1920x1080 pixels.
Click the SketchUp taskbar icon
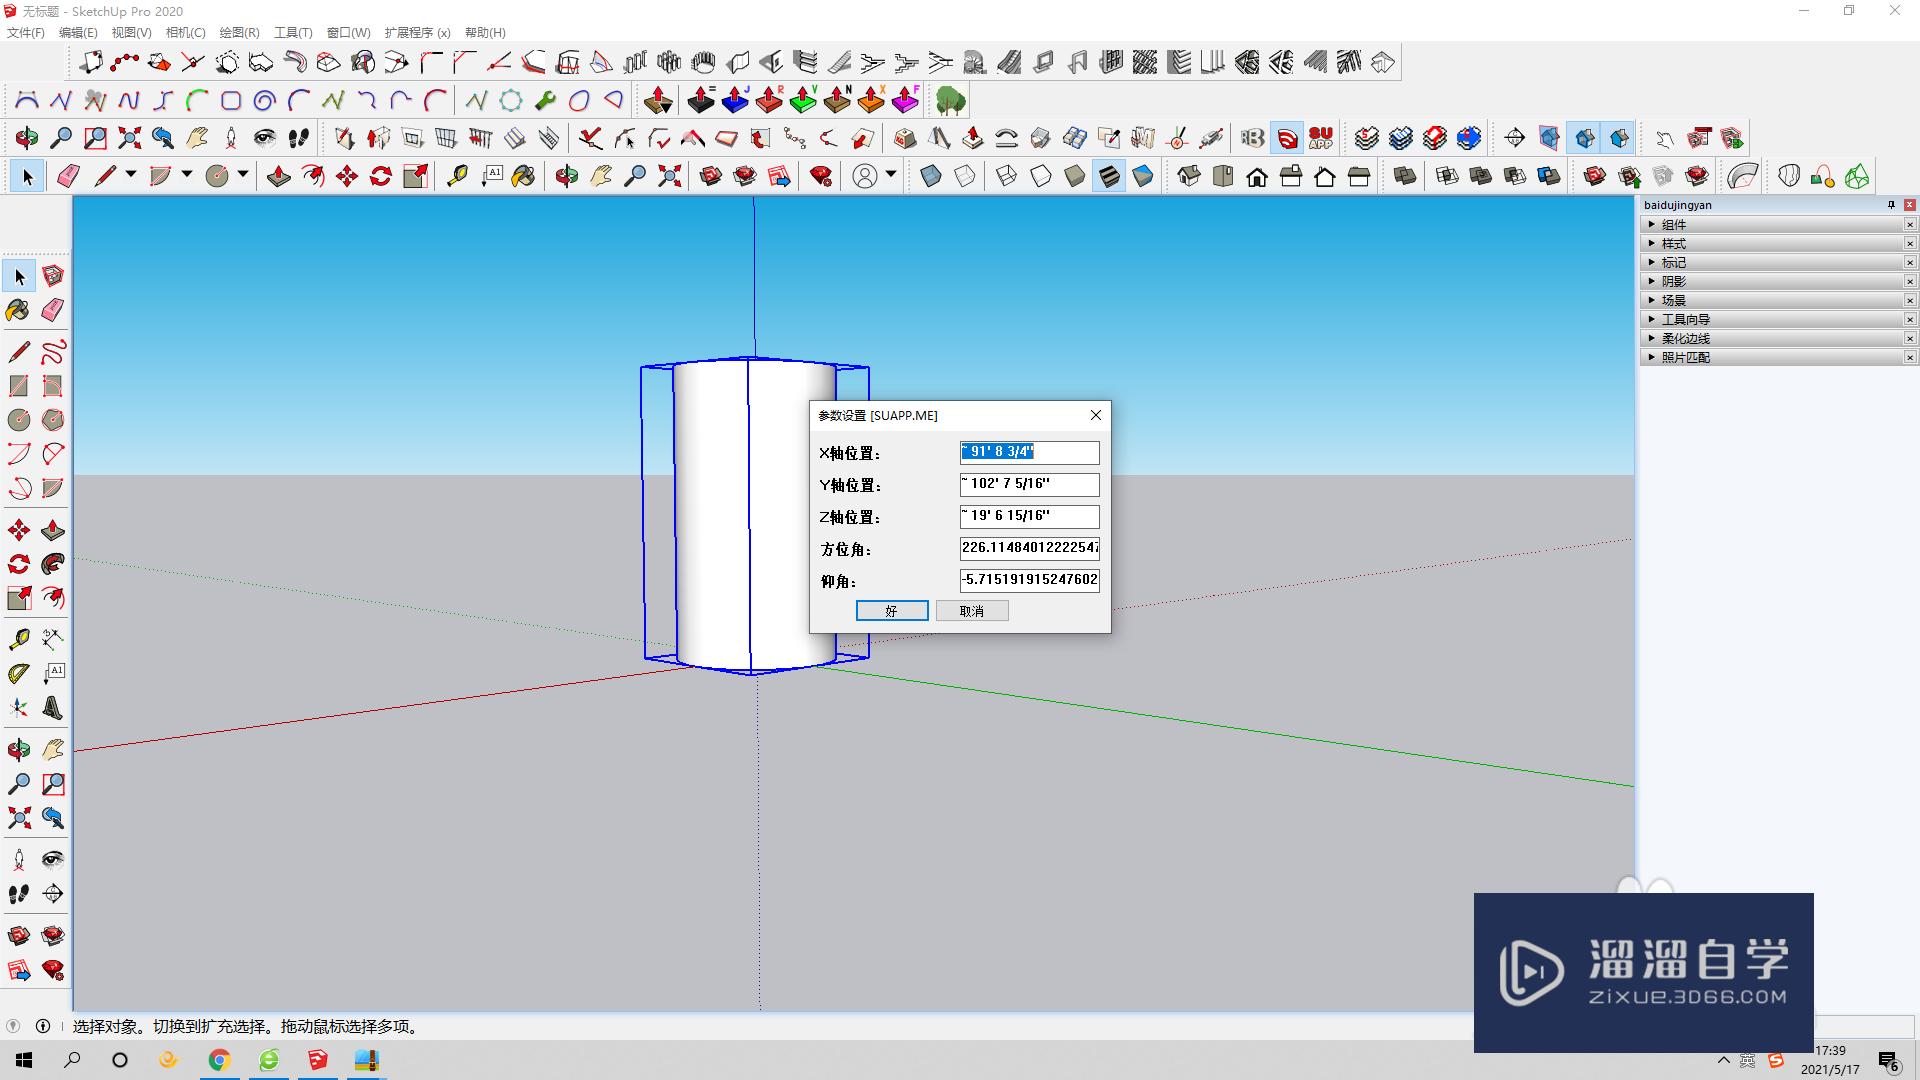tap(318, 1060)
